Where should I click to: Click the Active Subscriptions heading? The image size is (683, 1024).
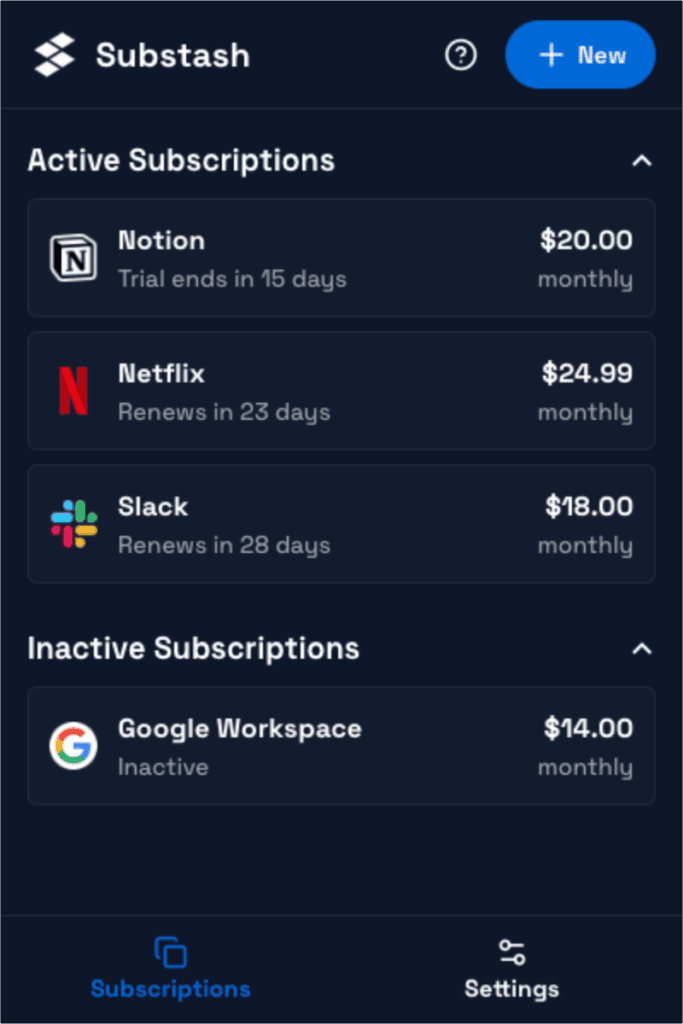click(181, 161)
